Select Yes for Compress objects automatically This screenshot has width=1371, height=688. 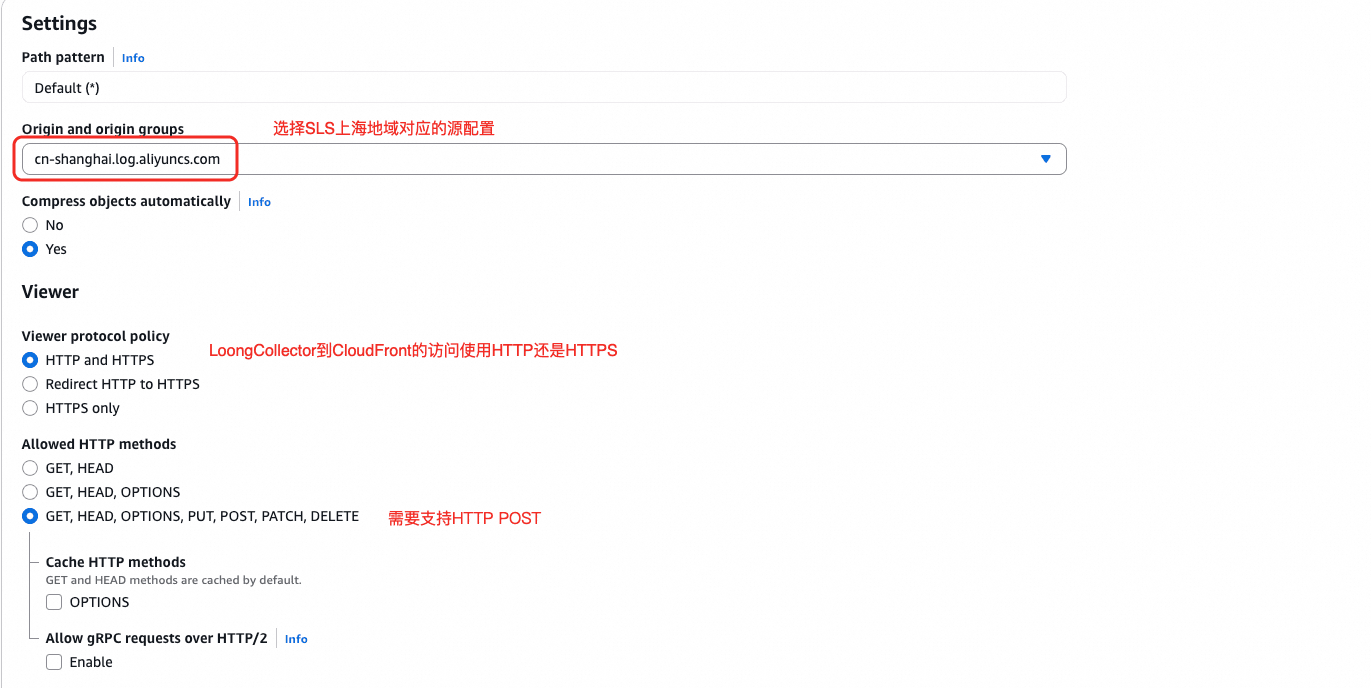click(30, 249)
